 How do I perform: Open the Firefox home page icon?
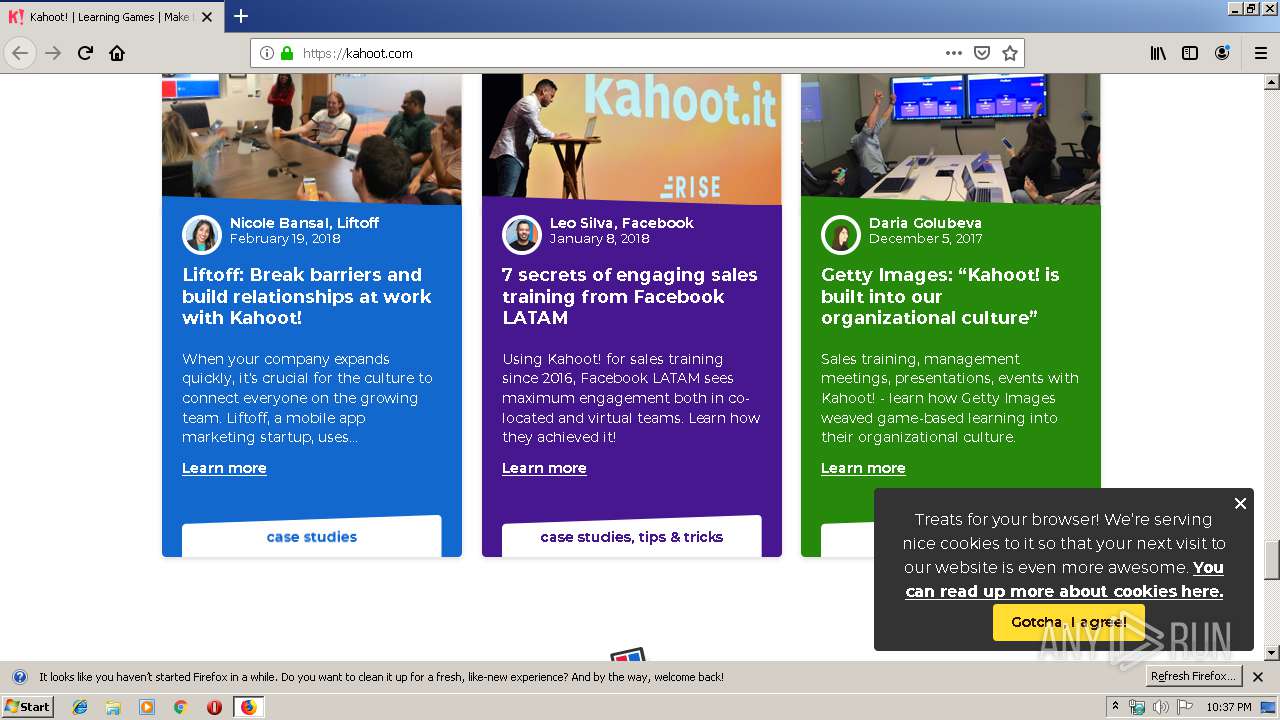click(x=117, y=53)
